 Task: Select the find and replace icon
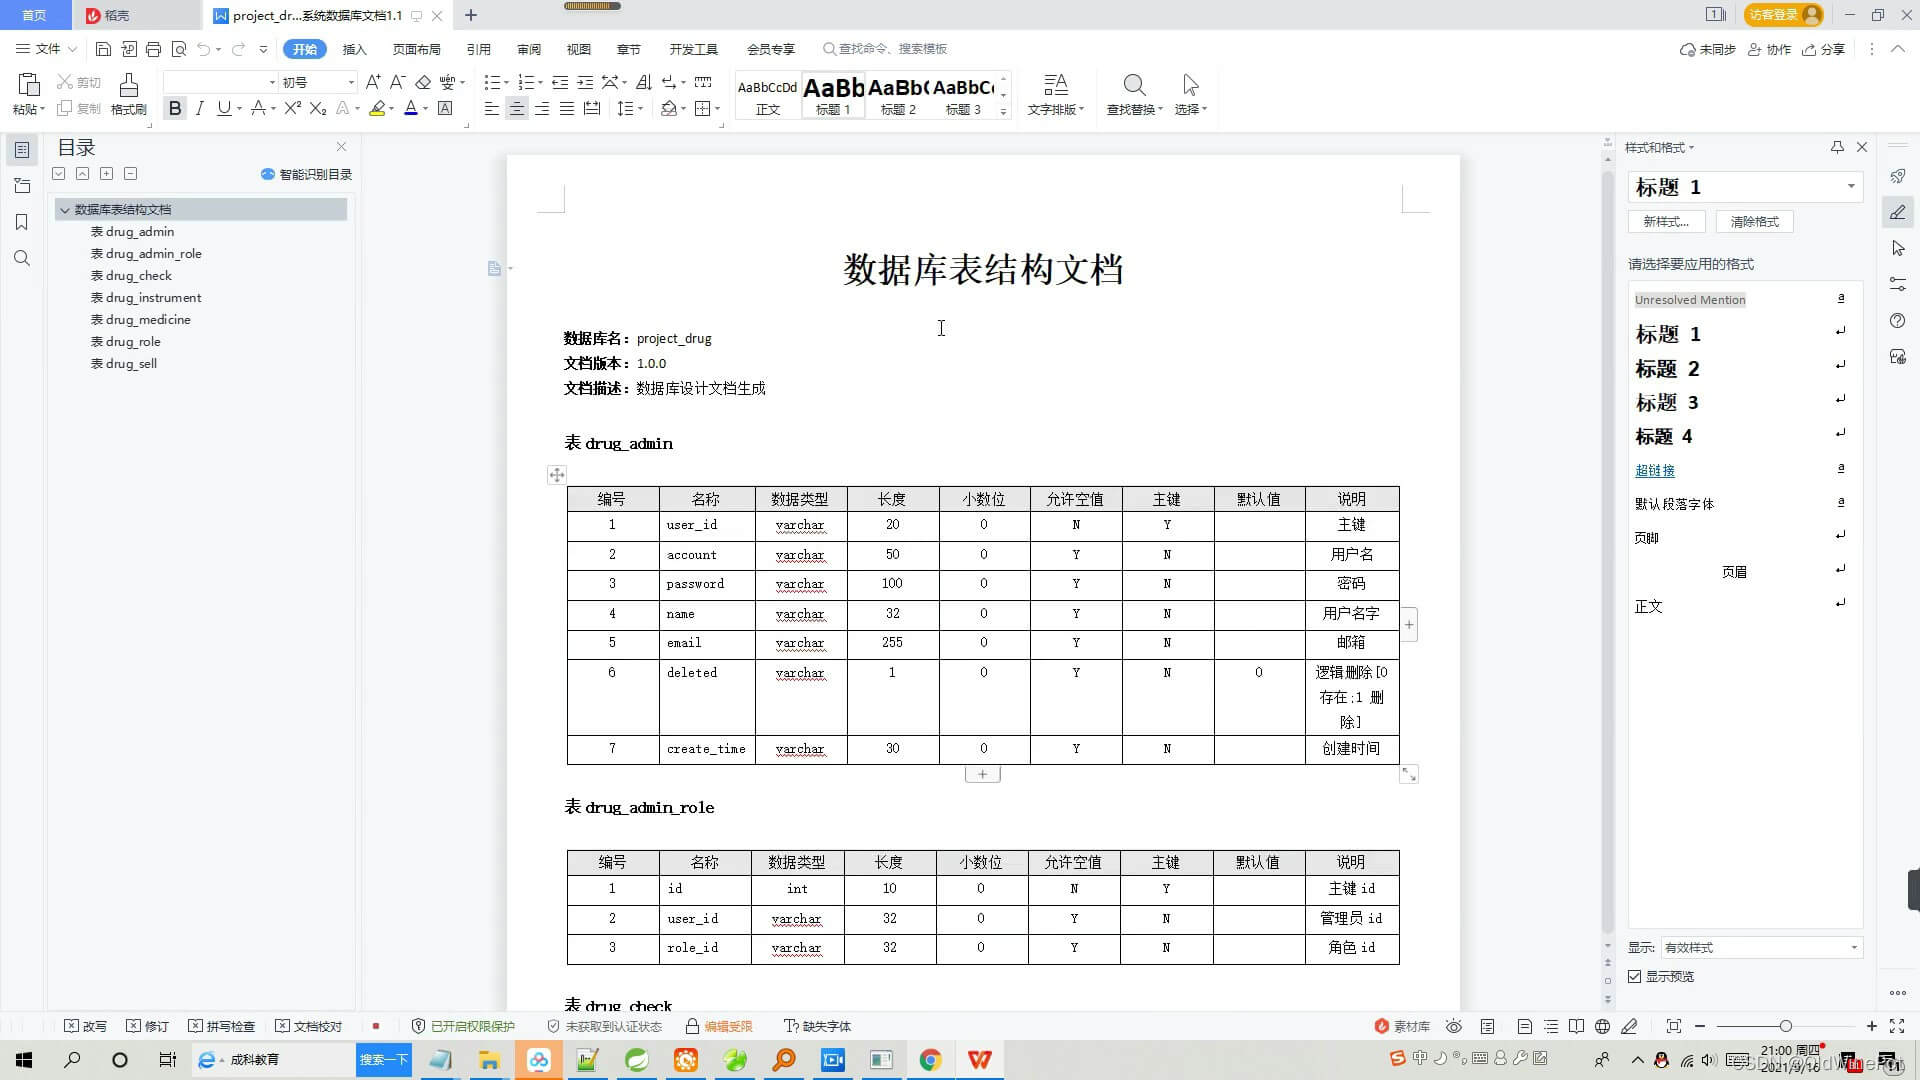1131,86
